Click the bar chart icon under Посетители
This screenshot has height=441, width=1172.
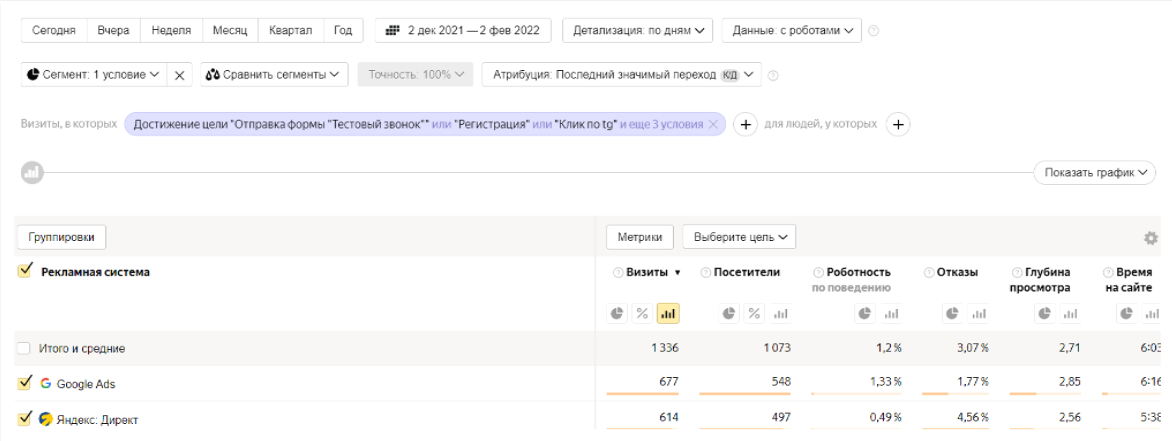pyautogui.click(x=780, y=314)
